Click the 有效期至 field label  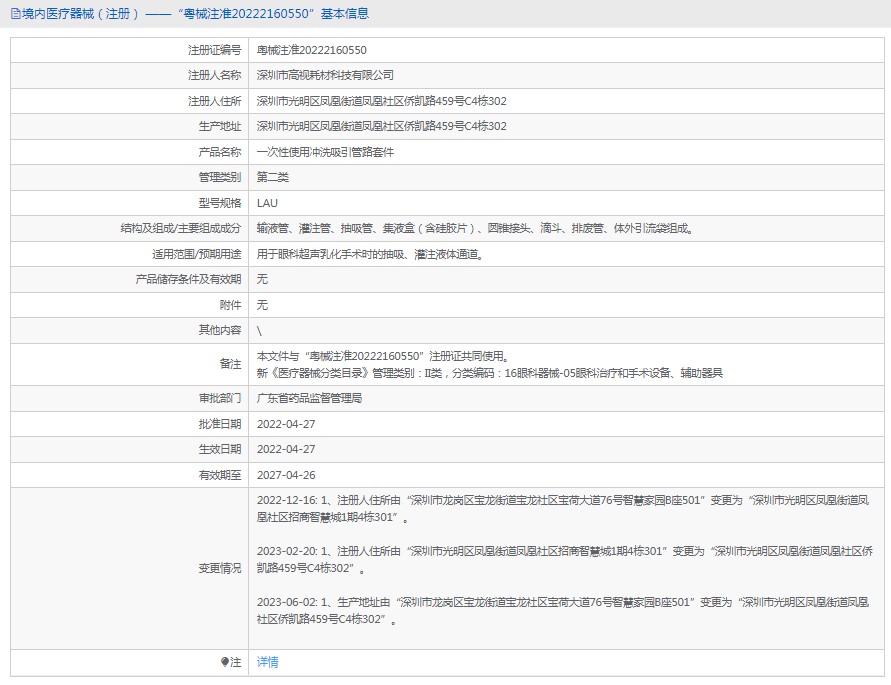[x=219, y=475]
